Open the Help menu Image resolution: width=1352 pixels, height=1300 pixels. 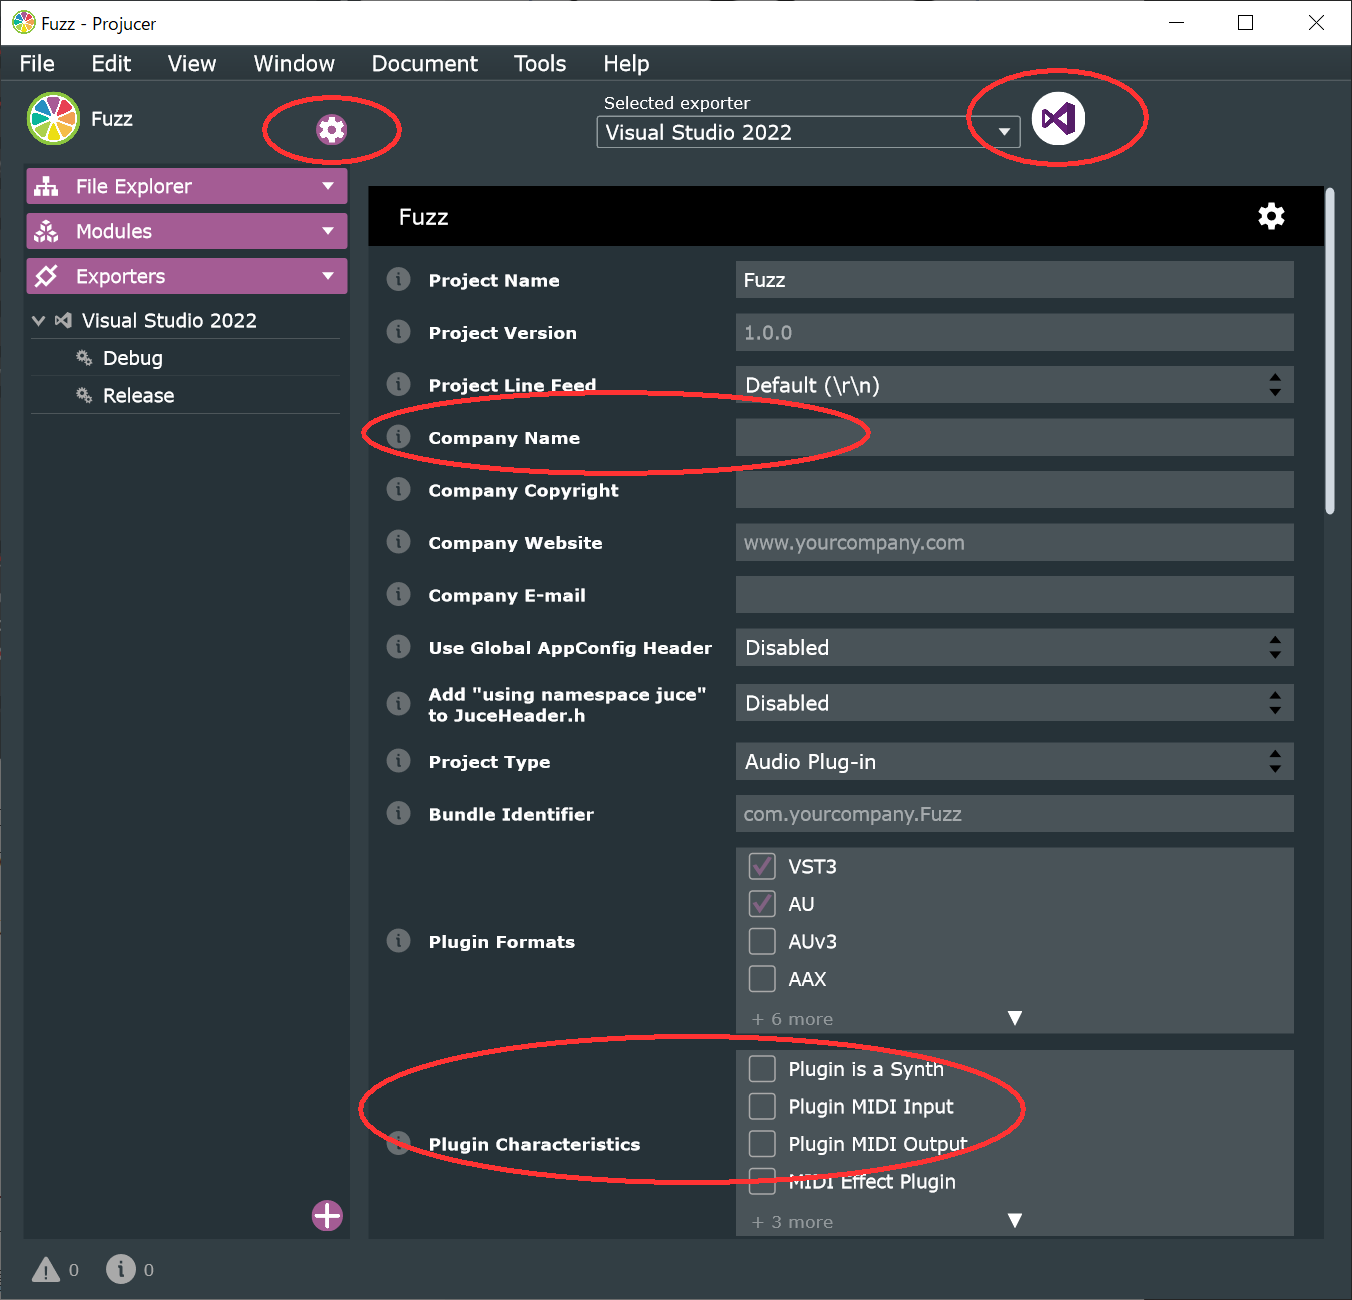coord(626,63)
